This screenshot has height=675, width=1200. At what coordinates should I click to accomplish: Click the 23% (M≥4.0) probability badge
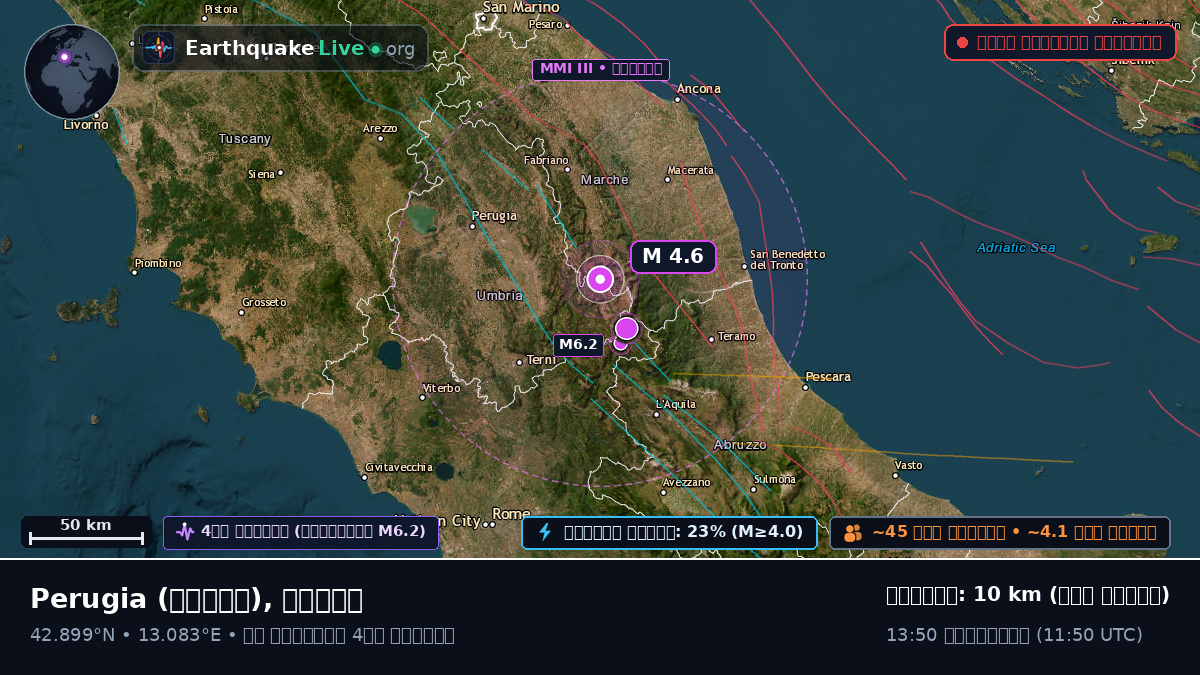(670, 532)
